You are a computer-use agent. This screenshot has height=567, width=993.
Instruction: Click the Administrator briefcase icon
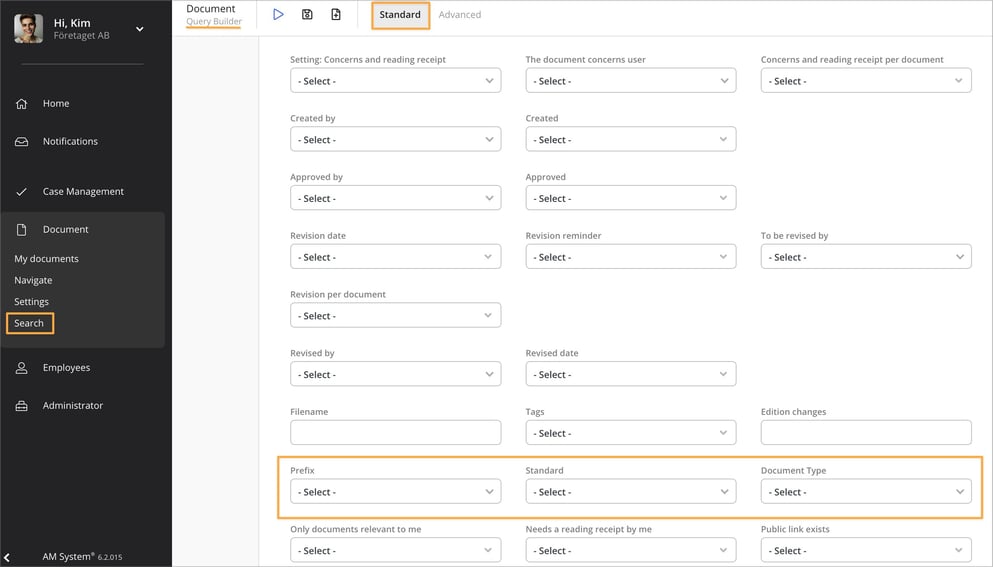[x=22, y=405]
